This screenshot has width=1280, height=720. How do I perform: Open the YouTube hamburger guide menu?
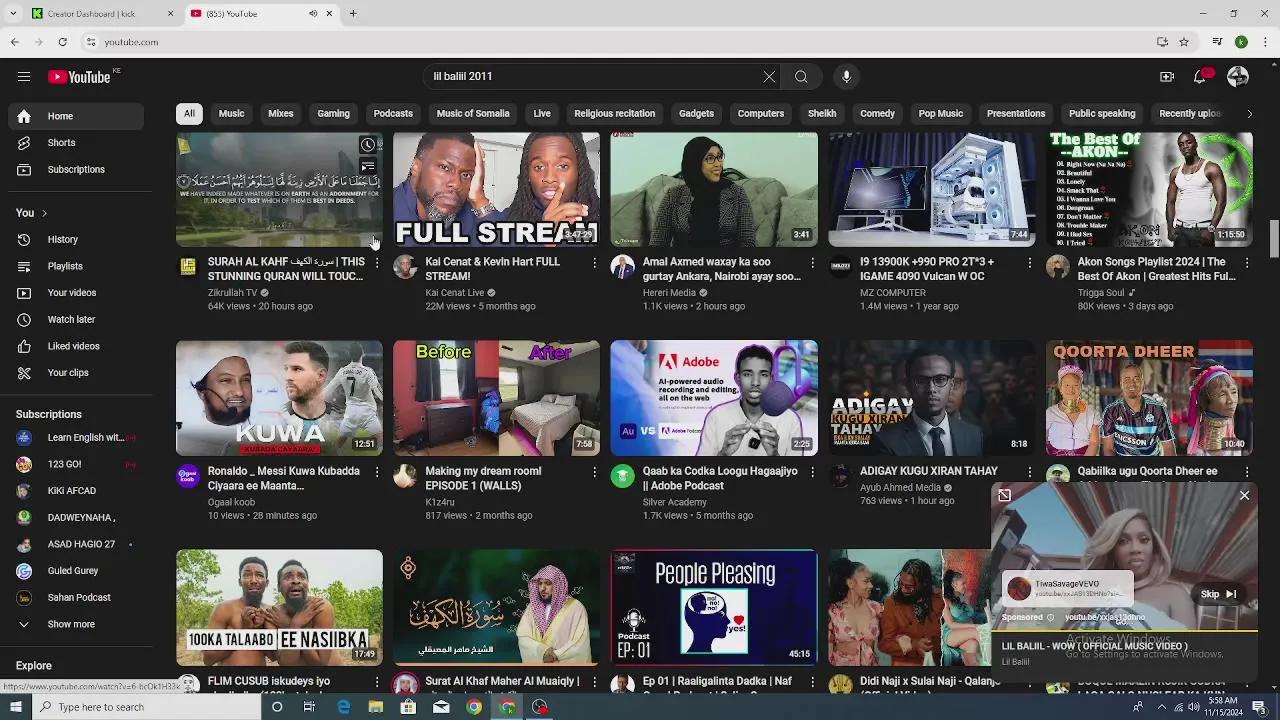coord(24,76)
